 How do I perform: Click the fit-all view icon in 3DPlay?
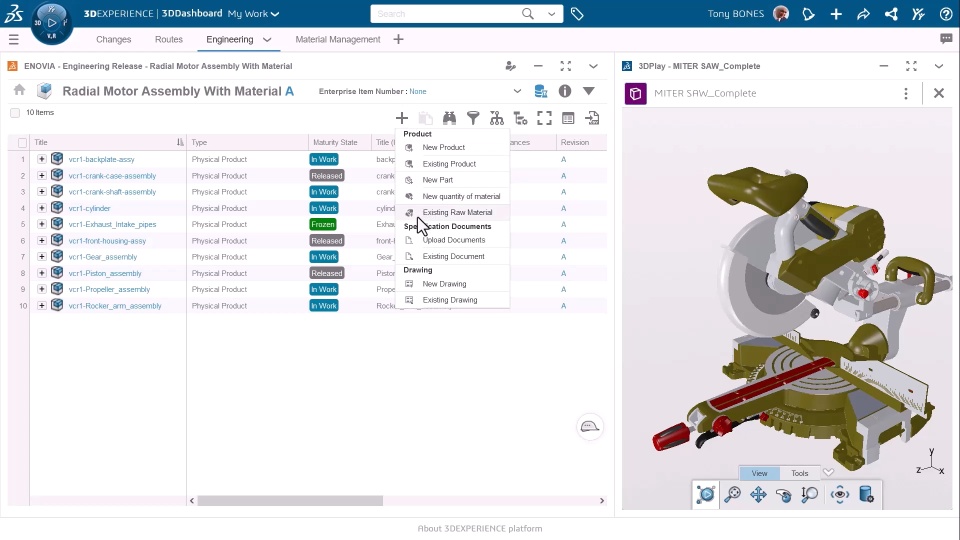(x=706, y=494)
